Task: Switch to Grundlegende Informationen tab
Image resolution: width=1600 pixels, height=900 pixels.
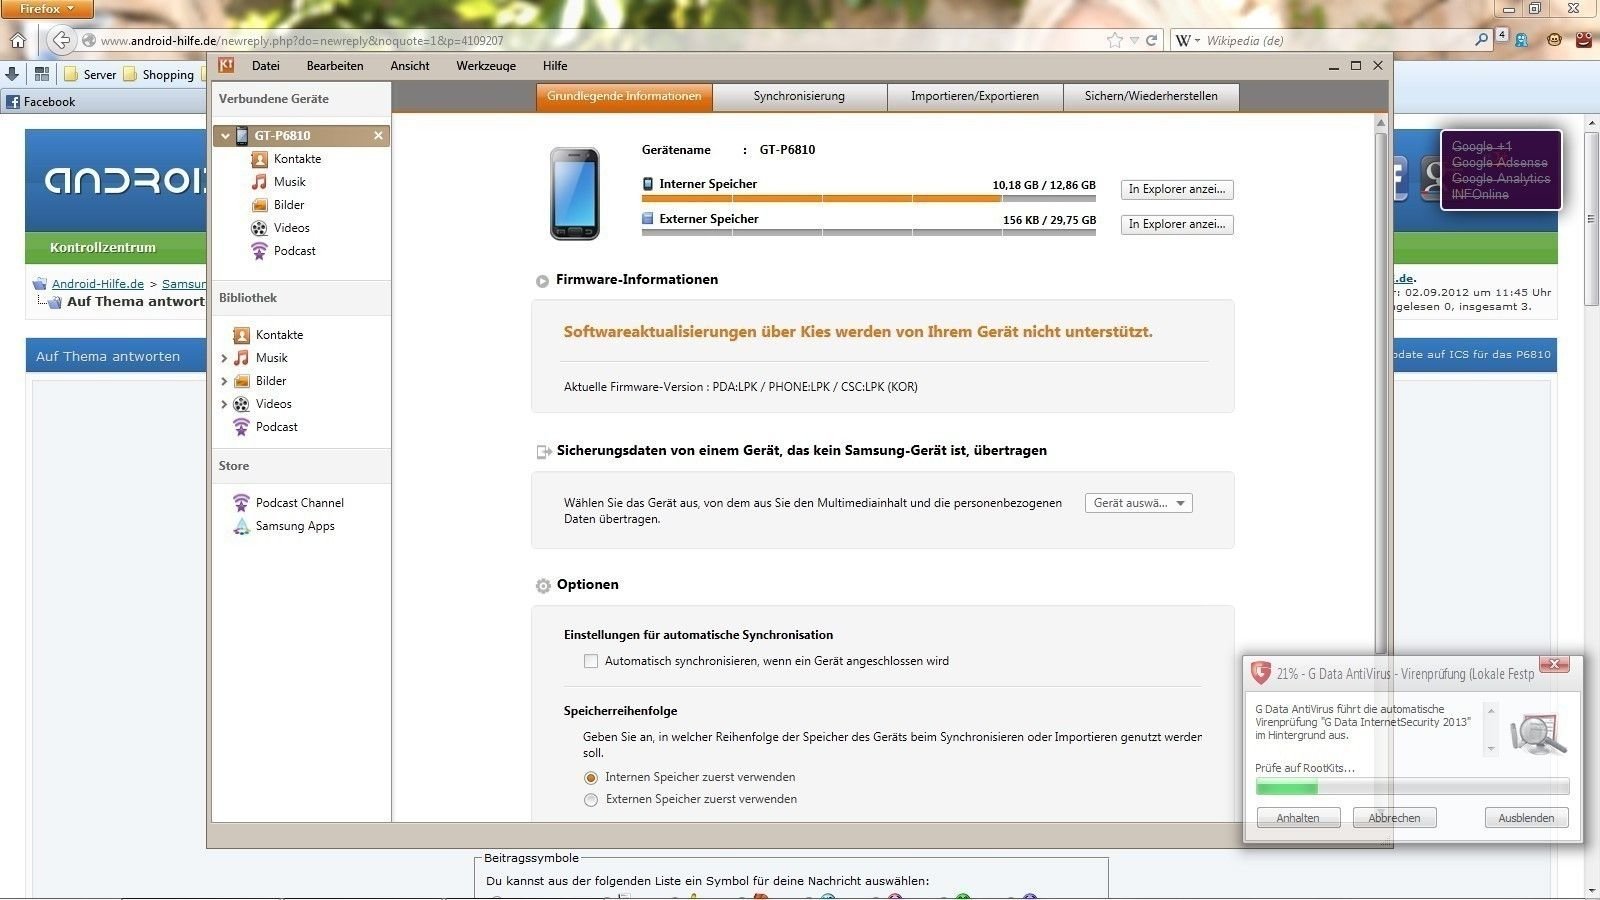Action: tap(624, 96)
